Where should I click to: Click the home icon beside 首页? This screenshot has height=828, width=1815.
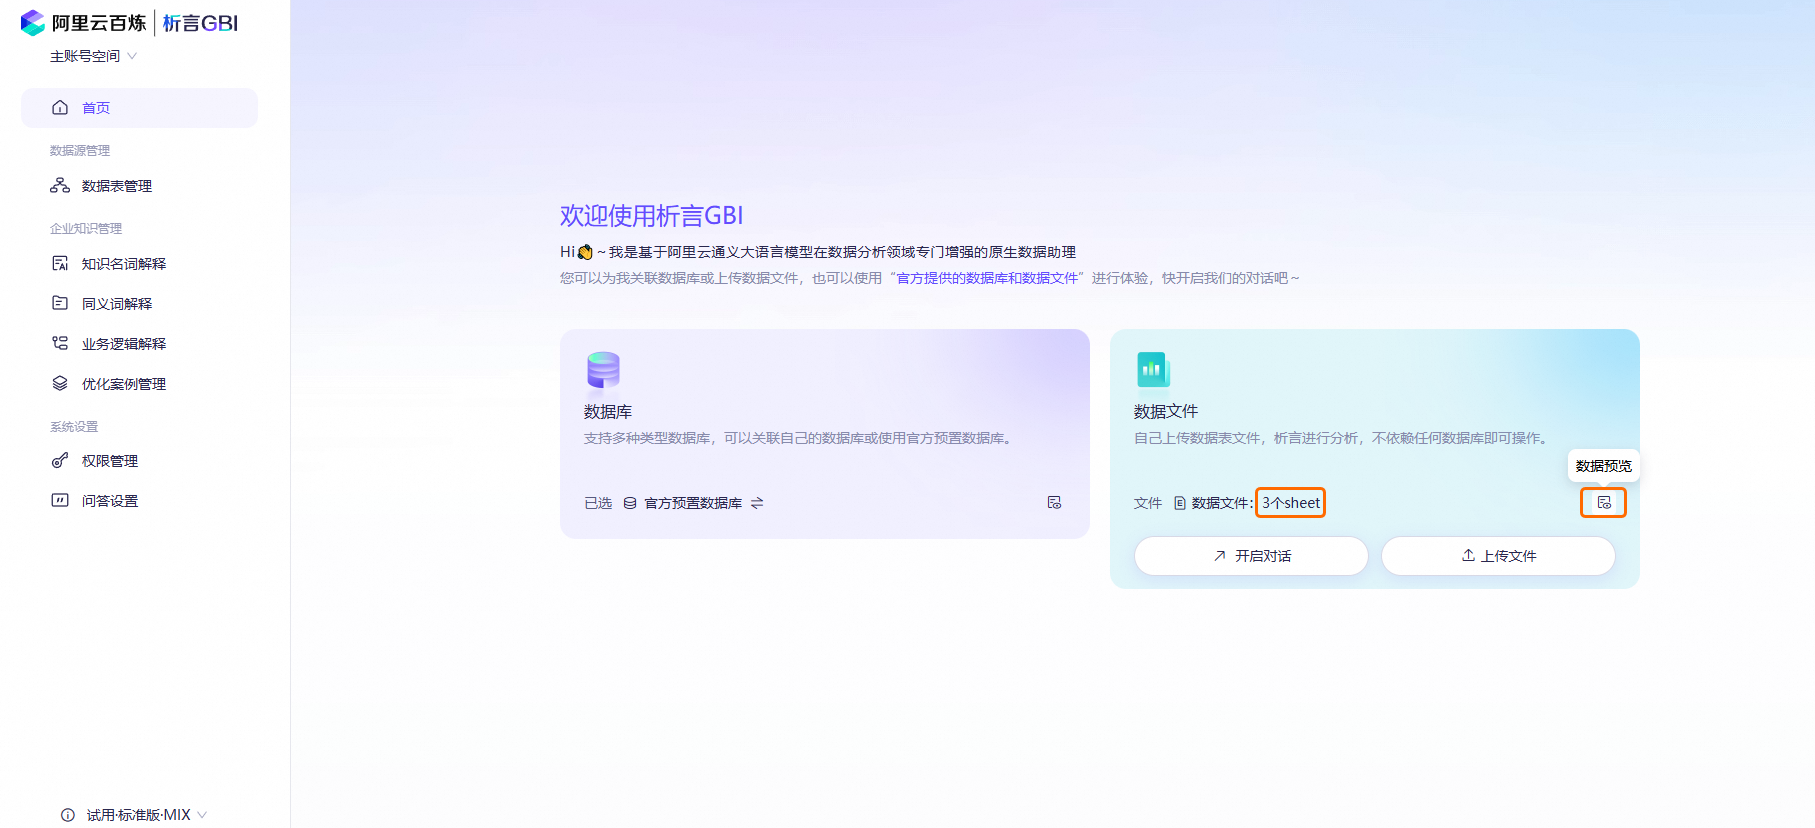[x=60, y=107]
